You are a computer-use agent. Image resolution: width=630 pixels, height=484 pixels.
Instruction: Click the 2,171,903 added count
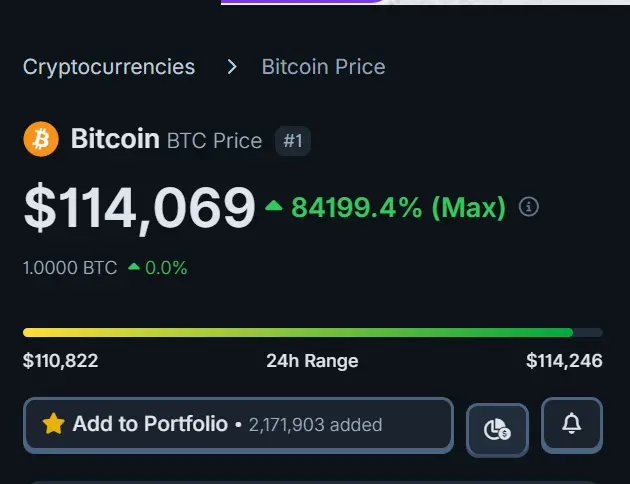tap(315, 425)
